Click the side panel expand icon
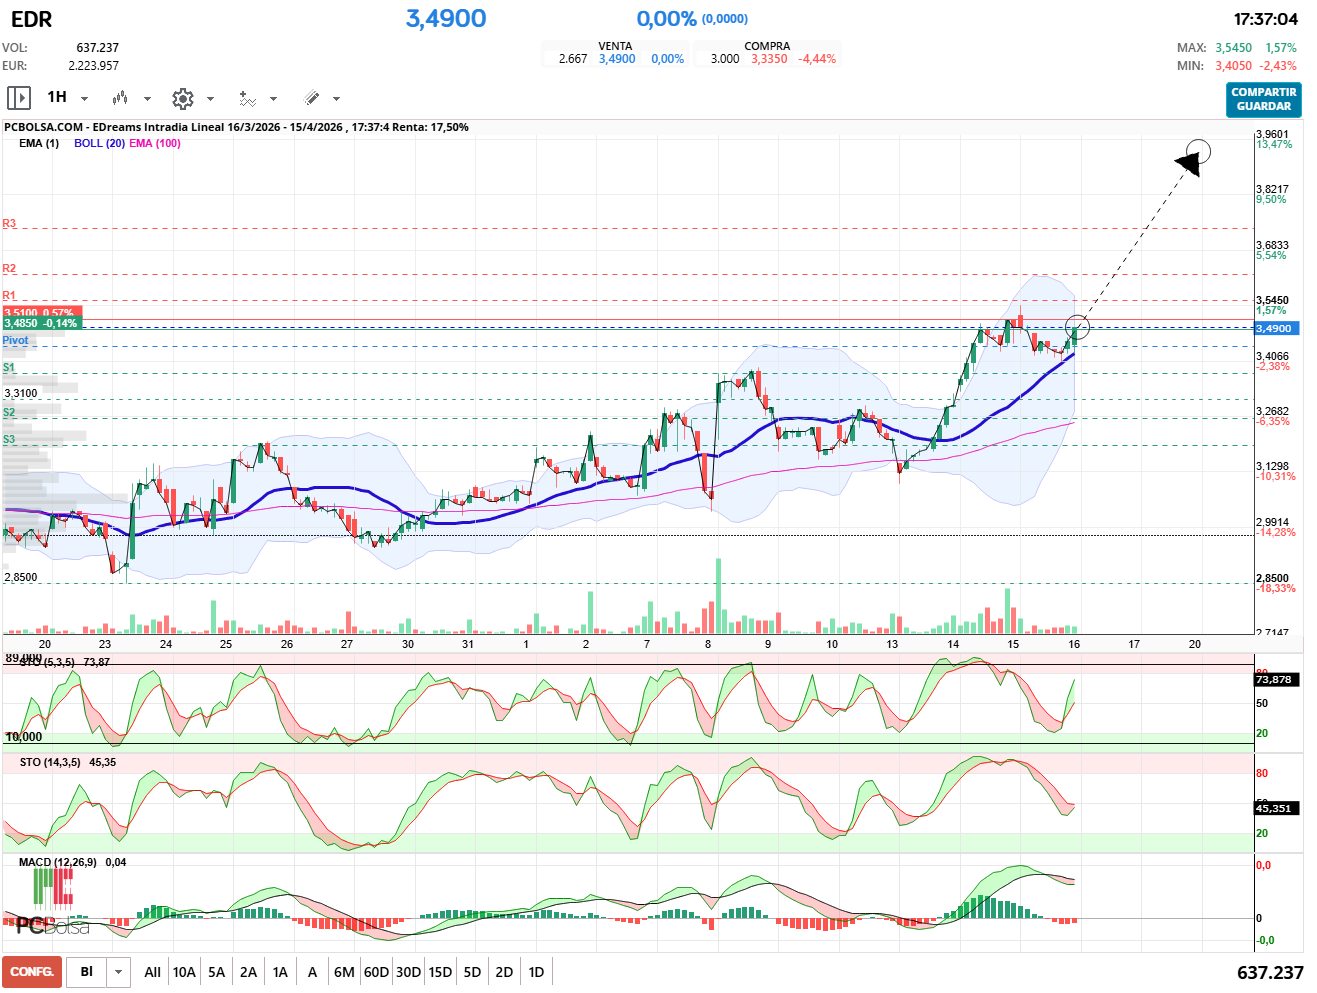This screenshot has width=1317, height=993. (x=18, y=98)
